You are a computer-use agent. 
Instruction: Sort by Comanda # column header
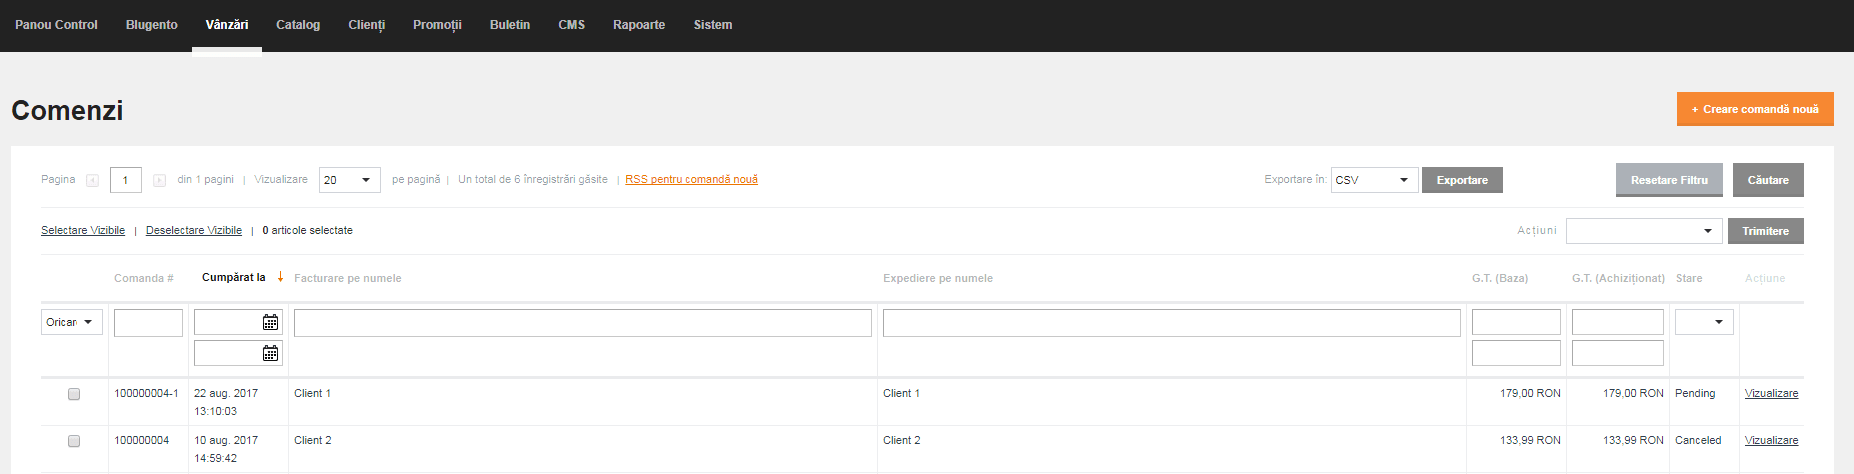coord(144,278)
